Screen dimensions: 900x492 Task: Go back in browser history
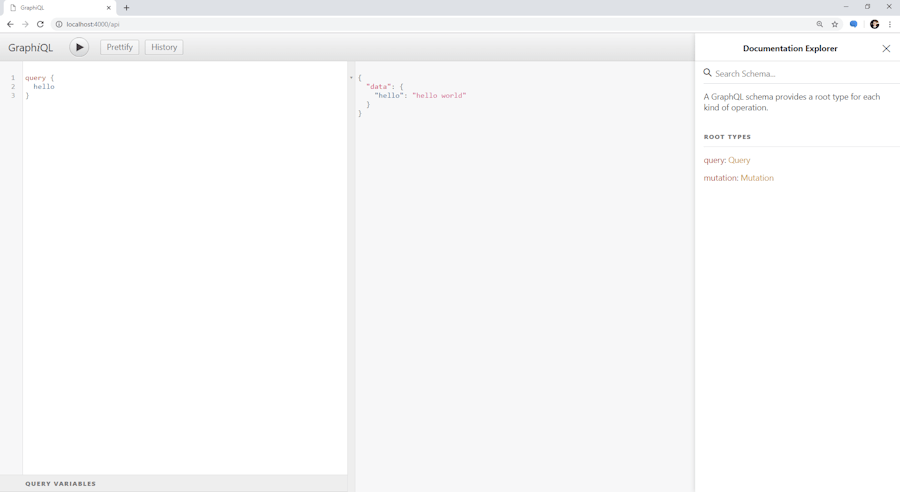click(x=10, y=24)
